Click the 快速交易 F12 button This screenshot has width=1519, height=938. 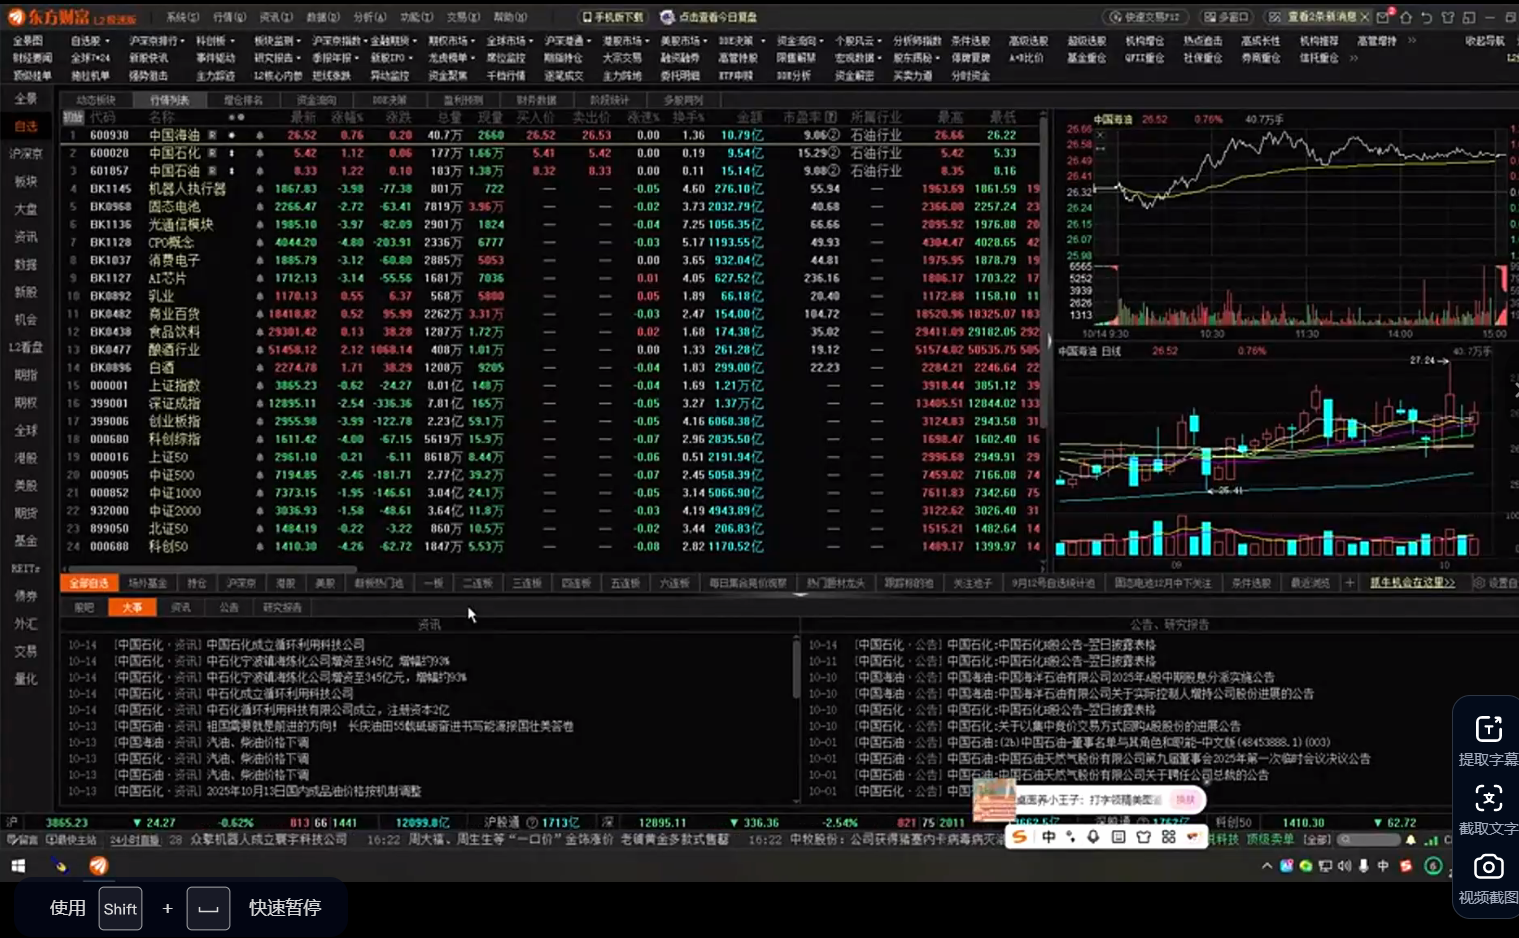pyautogui.click(x=1146, y=17)
